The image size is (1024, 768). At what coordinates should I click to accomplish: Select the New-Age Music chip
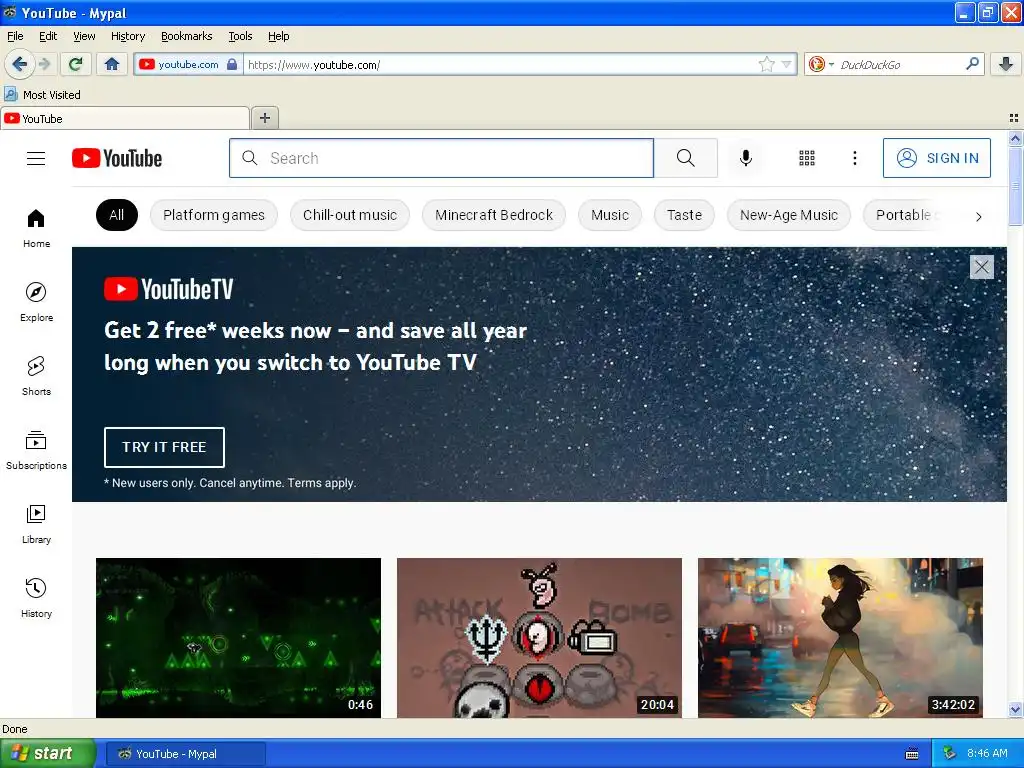pyautogui.click(x=788, y=215)
